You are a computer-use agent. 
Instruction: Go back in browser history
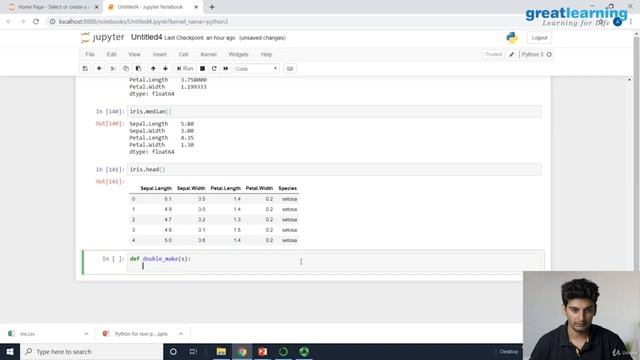tap(9, 22)
